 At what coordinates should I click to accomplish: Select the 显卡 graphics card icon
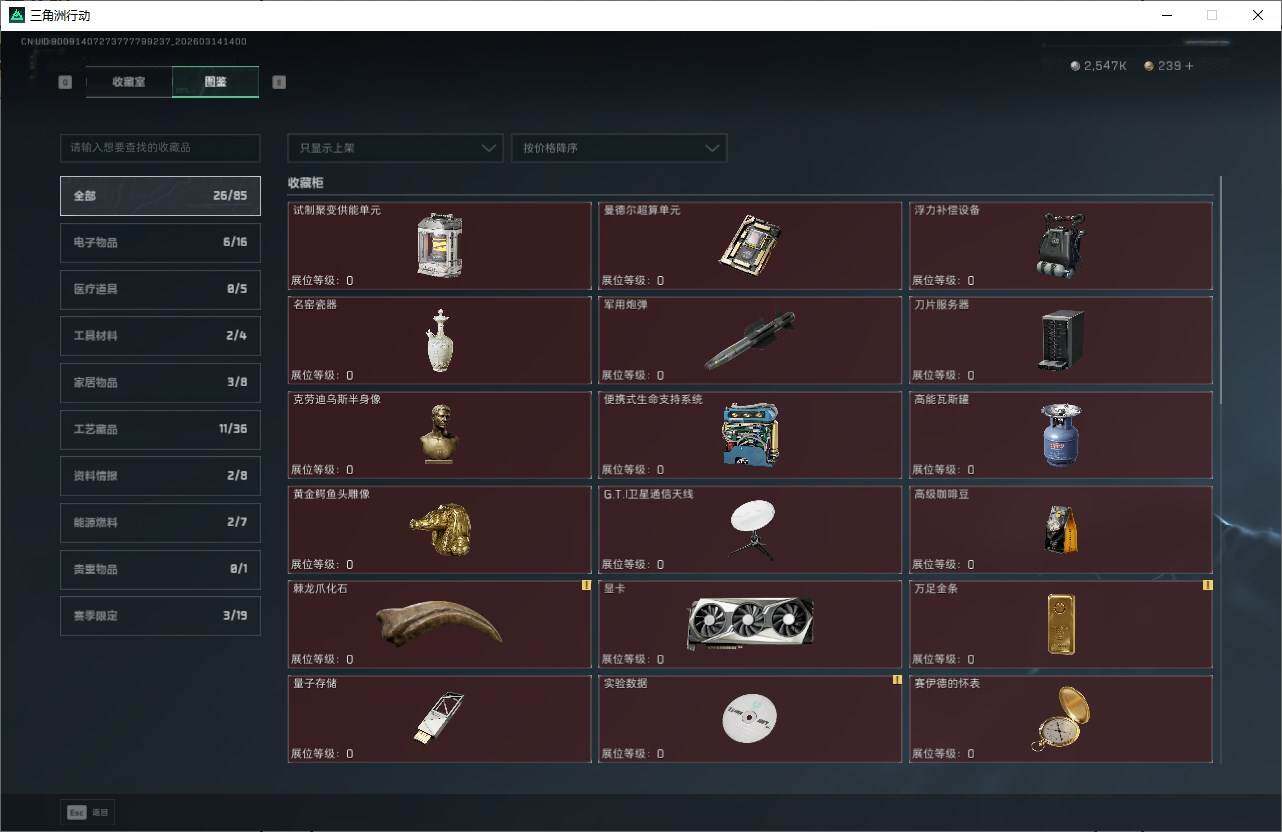tap(750, 623)
